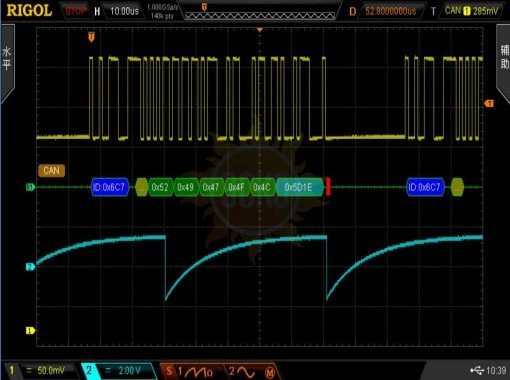Click the trigger level marker on right edge

(x=489, y=104)
